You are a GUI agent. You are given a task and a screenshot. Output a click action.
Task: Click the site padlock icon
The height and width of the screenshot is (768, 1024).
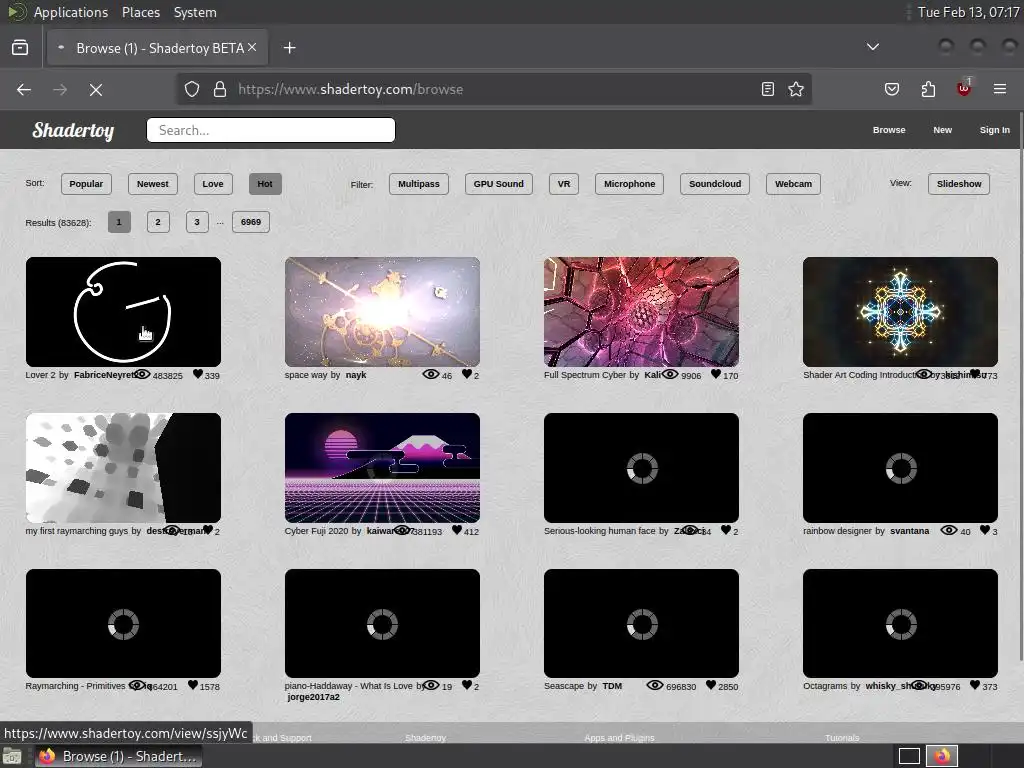coord(220,89)
